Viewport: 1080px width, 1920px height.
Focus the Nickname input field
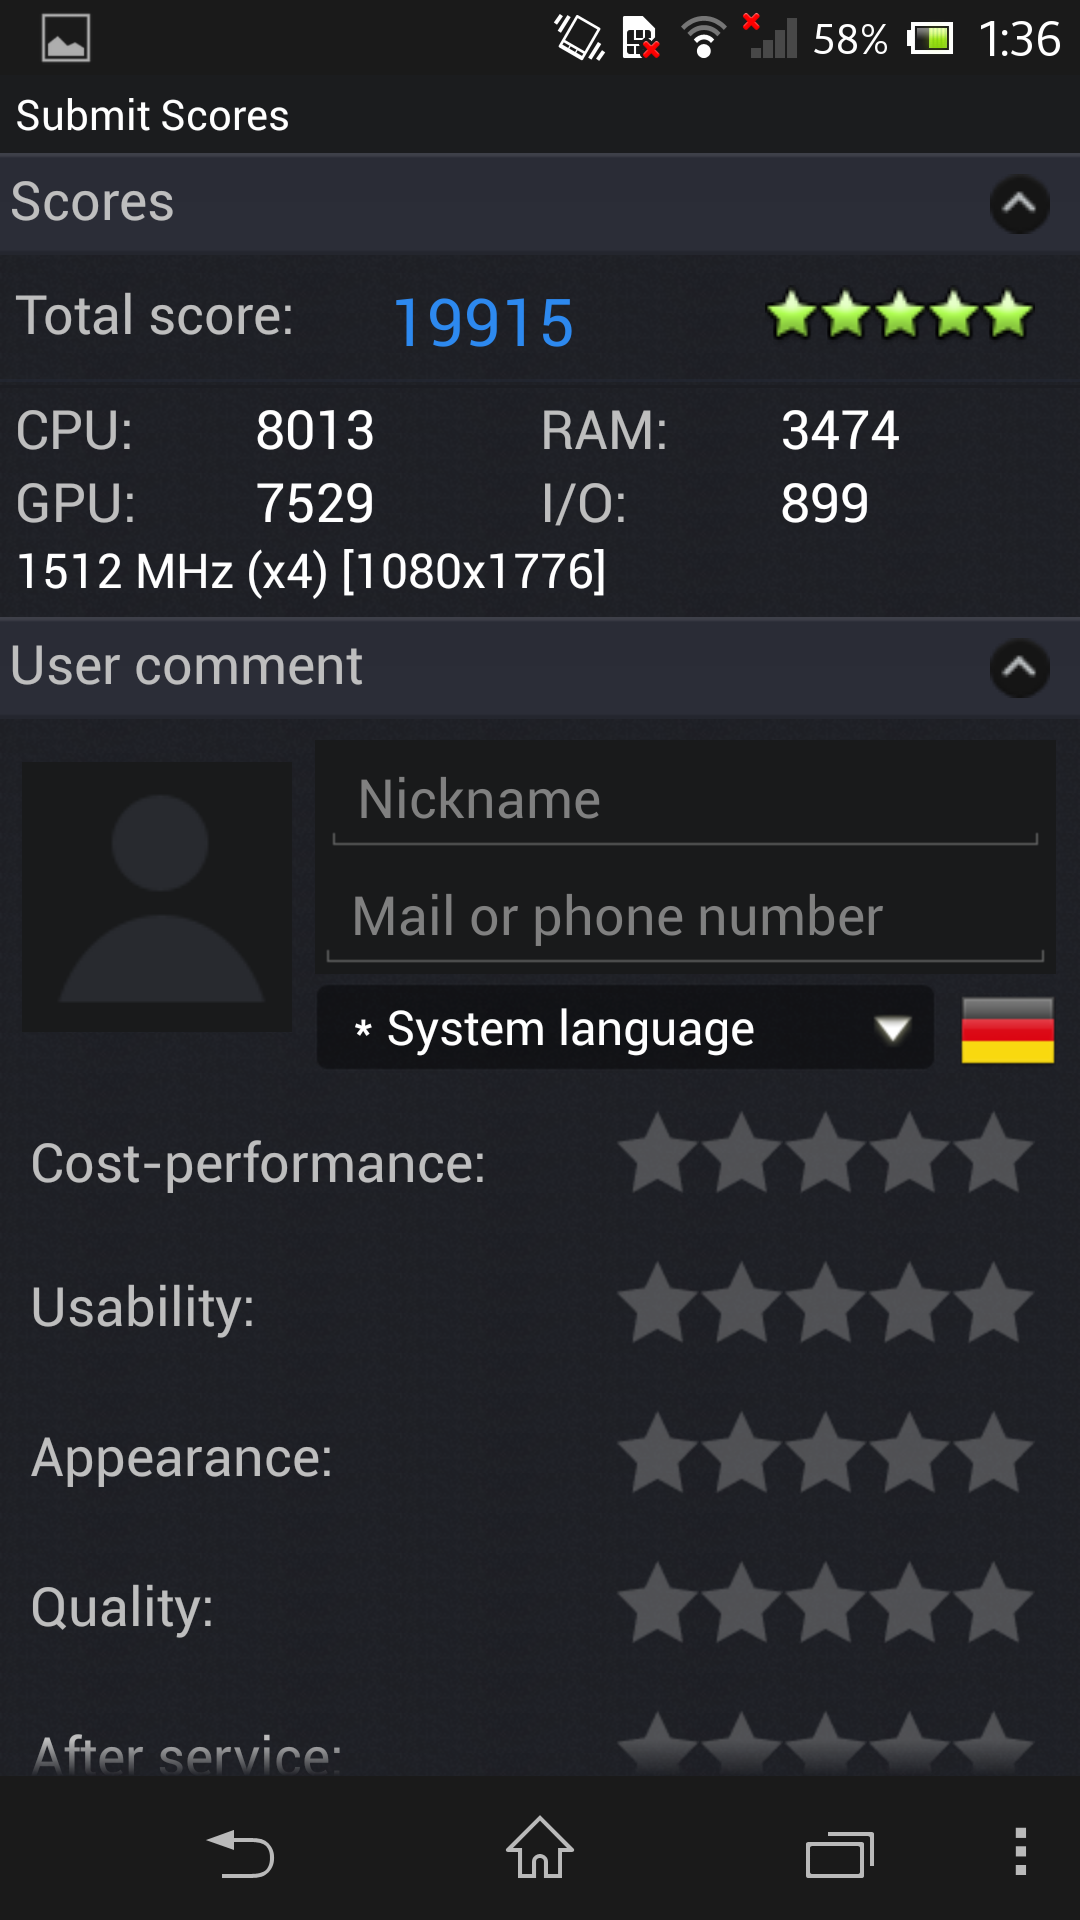[x=685, y=800]
